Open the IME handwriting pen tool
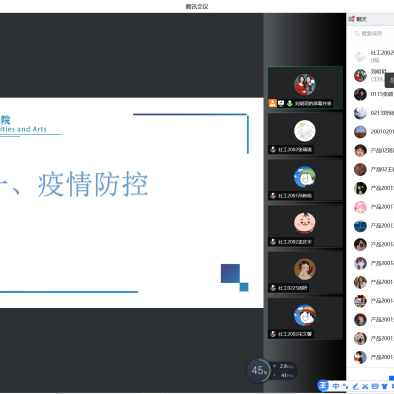 click(x=355, y=386)
